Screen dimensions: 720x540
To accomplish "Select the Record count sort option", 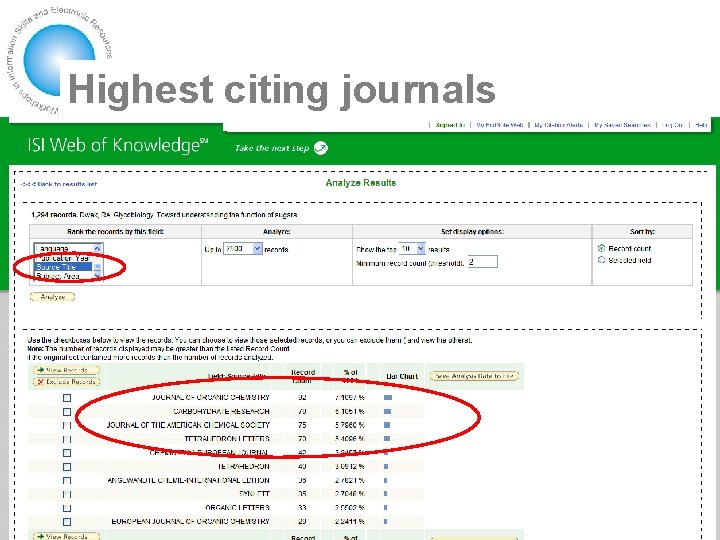I will pos(601,248).
